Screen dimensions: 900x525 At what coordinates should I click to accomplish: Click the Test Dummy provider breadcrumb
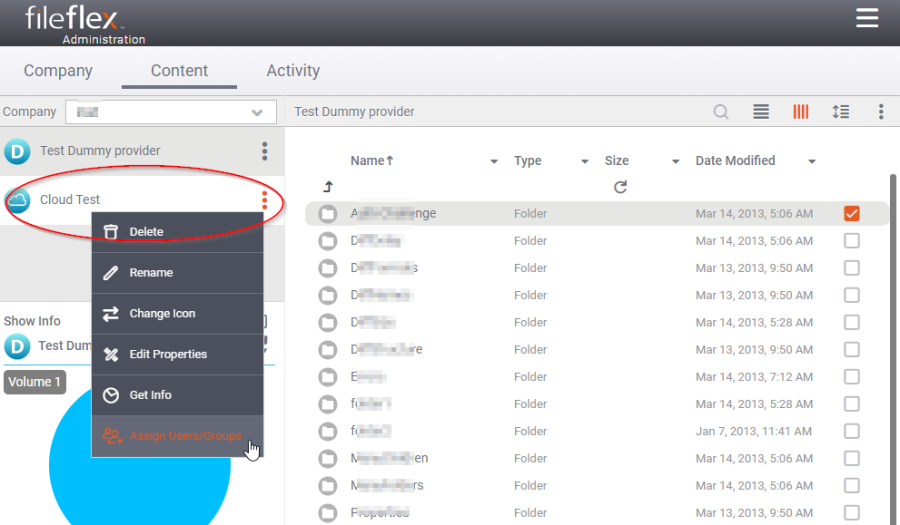[354, 112]
